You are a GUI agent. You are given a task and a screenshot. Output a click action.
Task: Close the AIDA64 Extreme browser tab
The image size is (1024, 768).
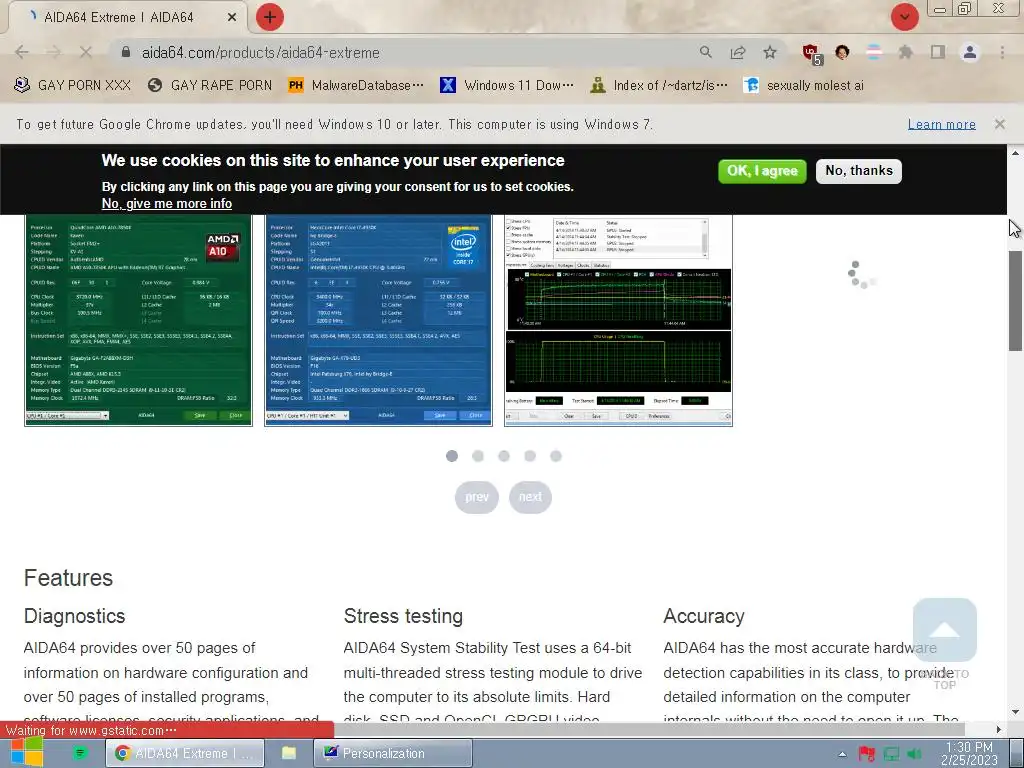tap(231, 18)
